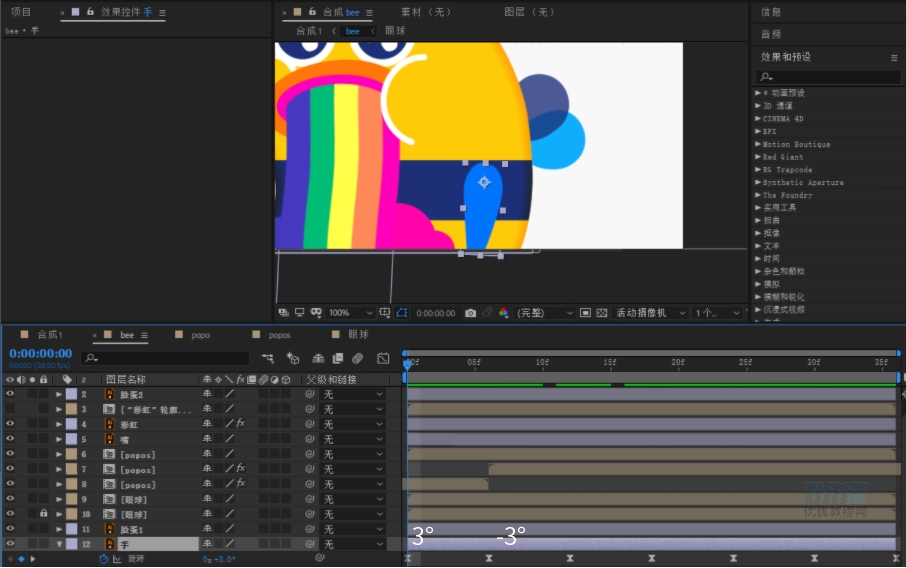This screenshot has height=568, width=906.
Task: Click the region of interest icon
Action: coord(585,313)
